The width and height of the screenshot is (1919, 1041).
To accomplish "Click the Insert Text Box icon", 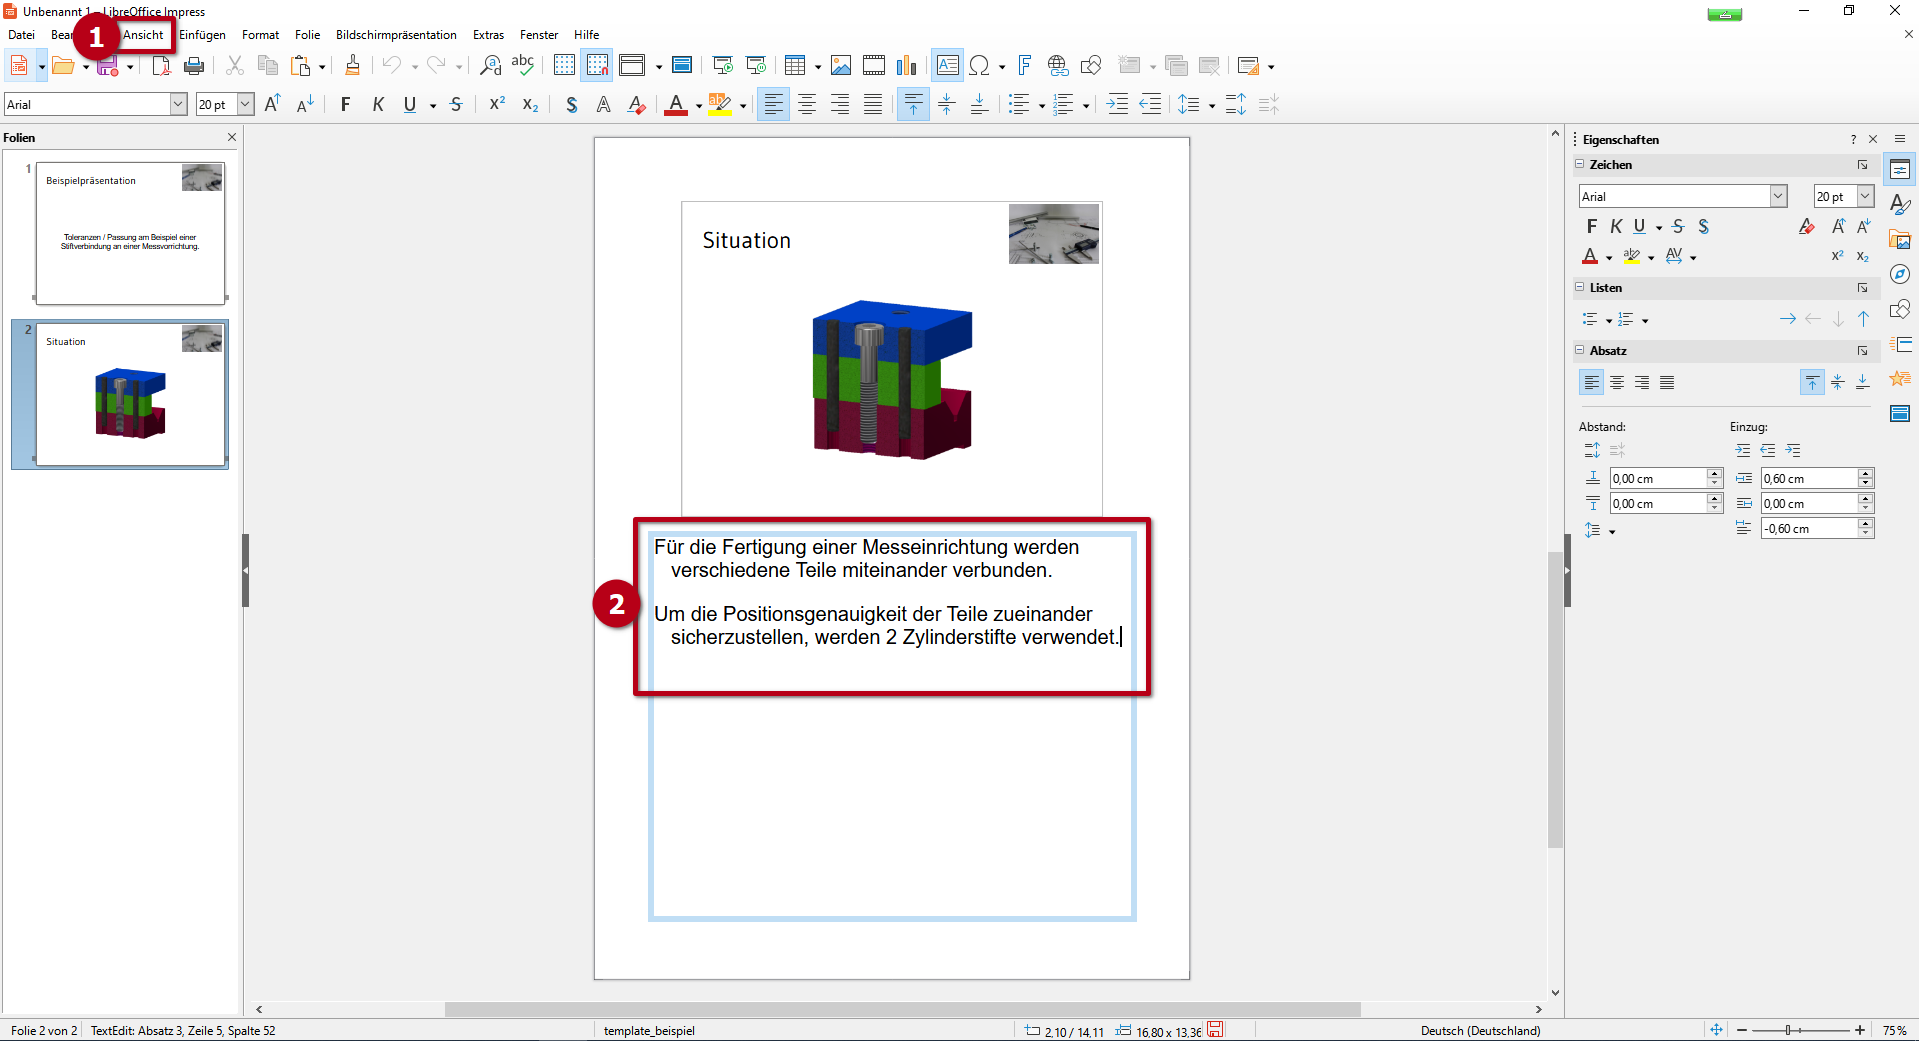I will [x=947, y=66].
